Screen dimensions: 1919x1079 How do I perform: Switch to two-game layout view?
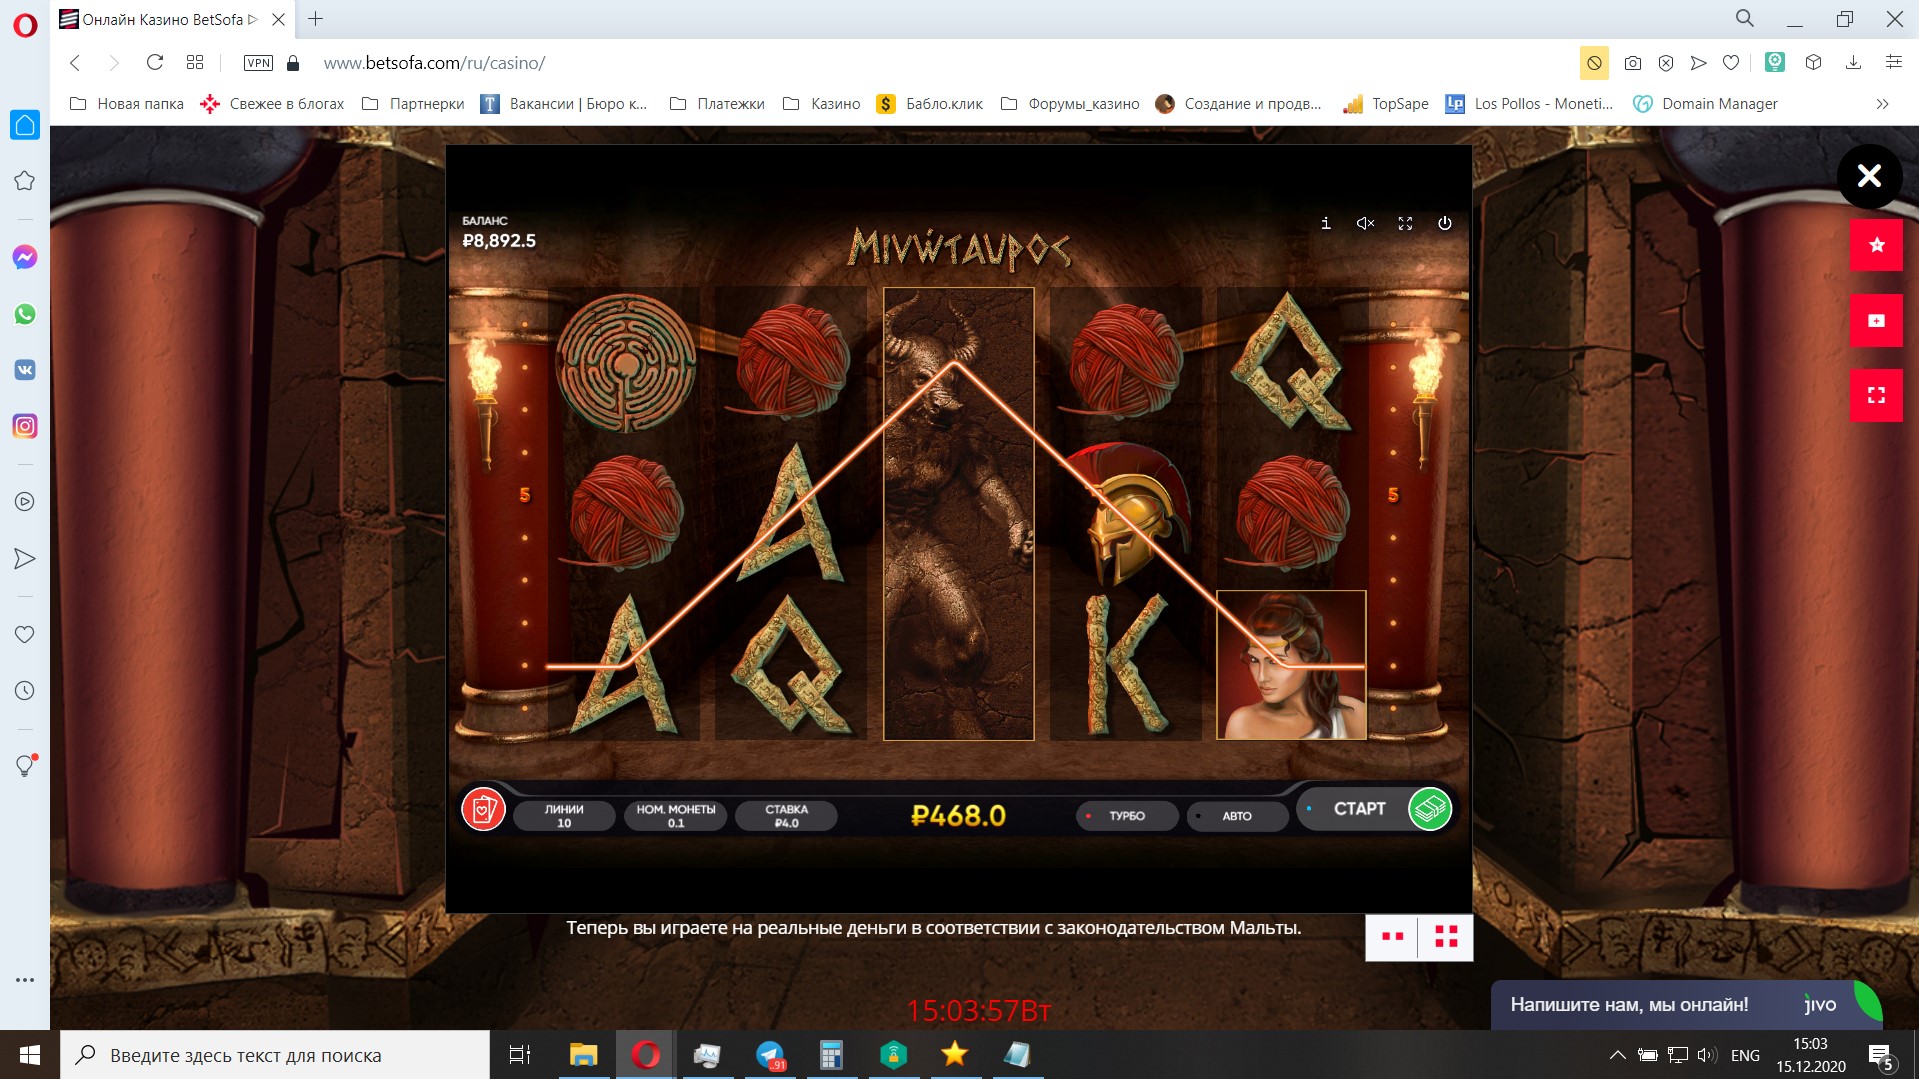pos(1392,937)
